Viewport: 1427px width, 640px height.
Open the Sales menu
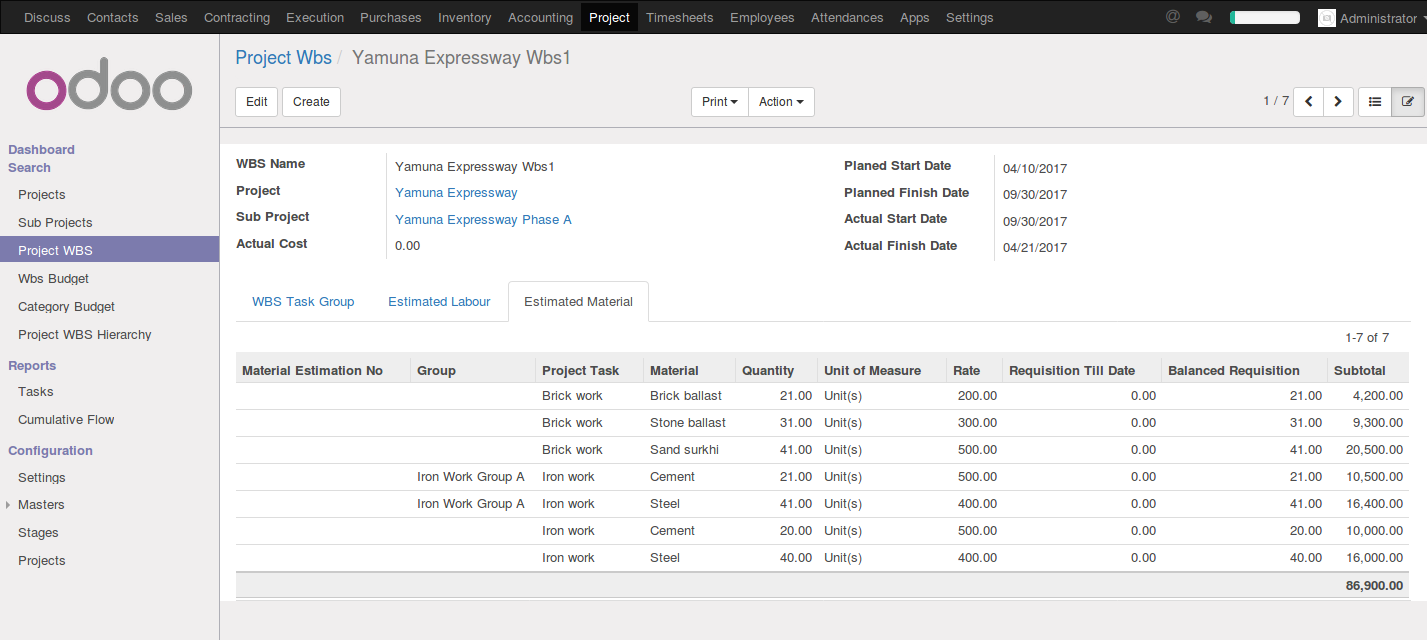point(171,17)
